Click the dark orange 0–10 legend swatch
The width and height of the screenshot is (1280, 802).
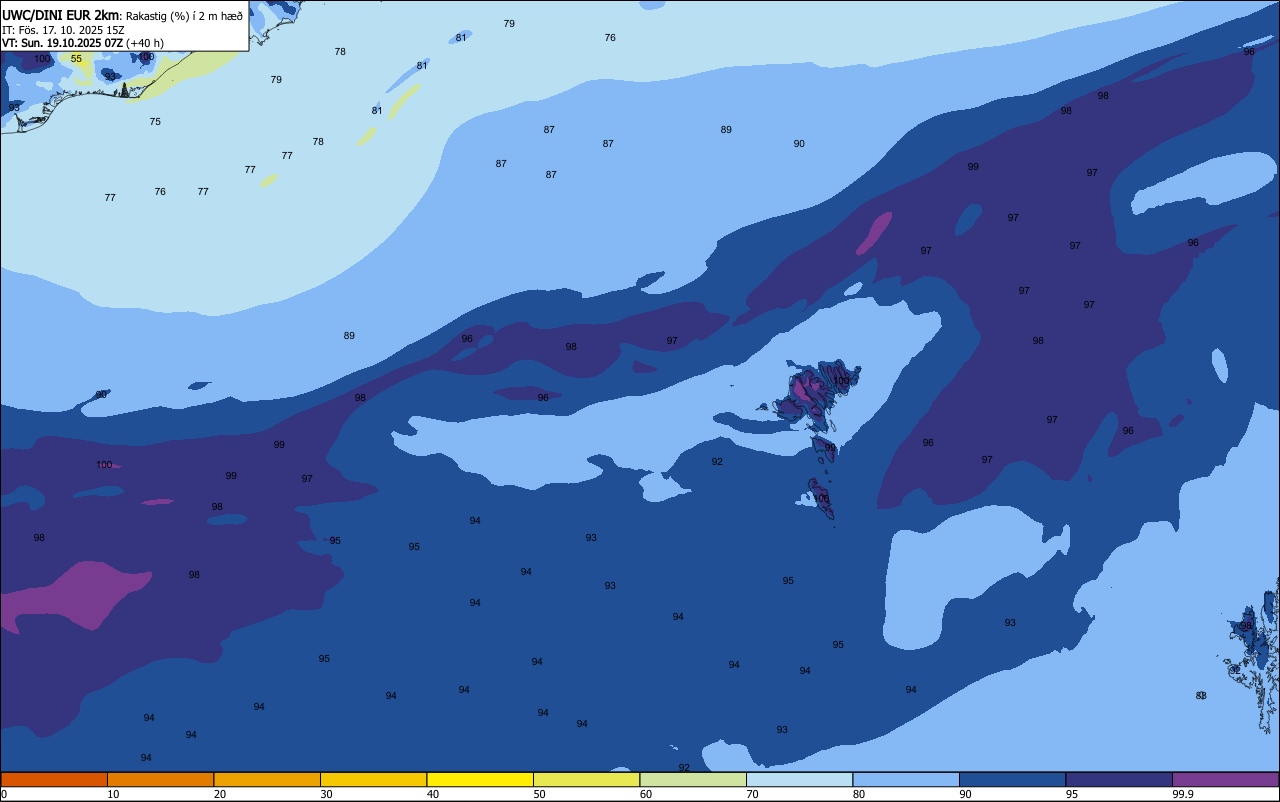(x=54, y=779)
